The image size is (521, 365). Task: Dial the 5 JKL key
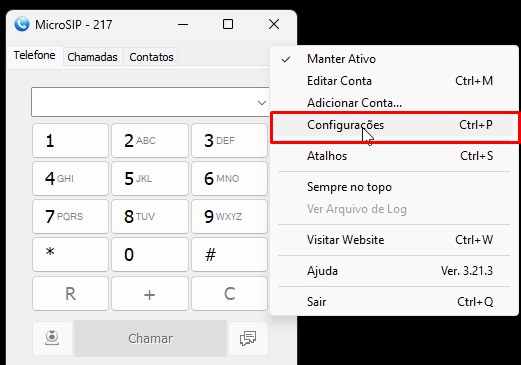(150, 178)
